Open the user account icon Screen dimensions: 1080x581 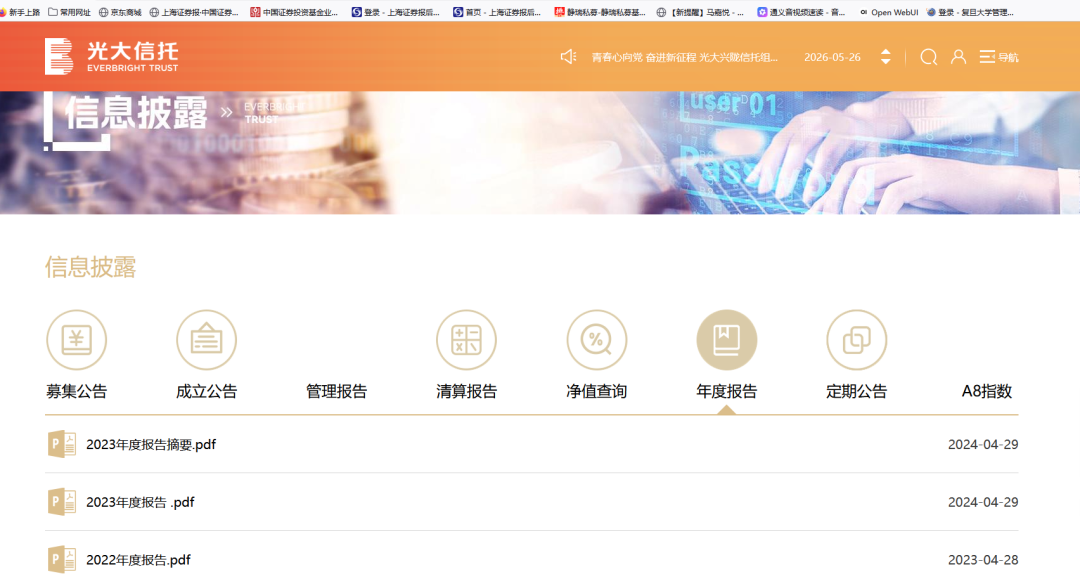(x=958, y=56)
